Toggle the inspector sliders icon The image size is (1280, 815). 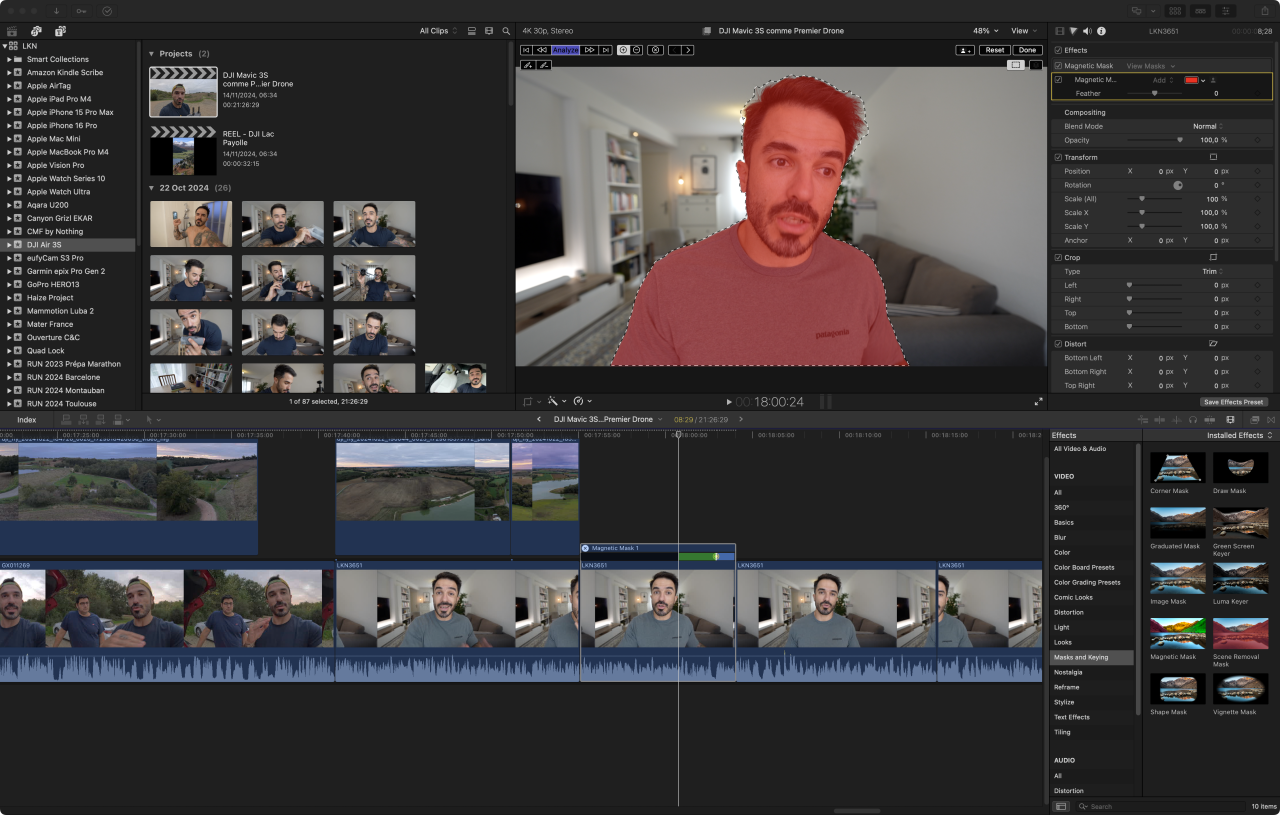(x=1227, y=11)
